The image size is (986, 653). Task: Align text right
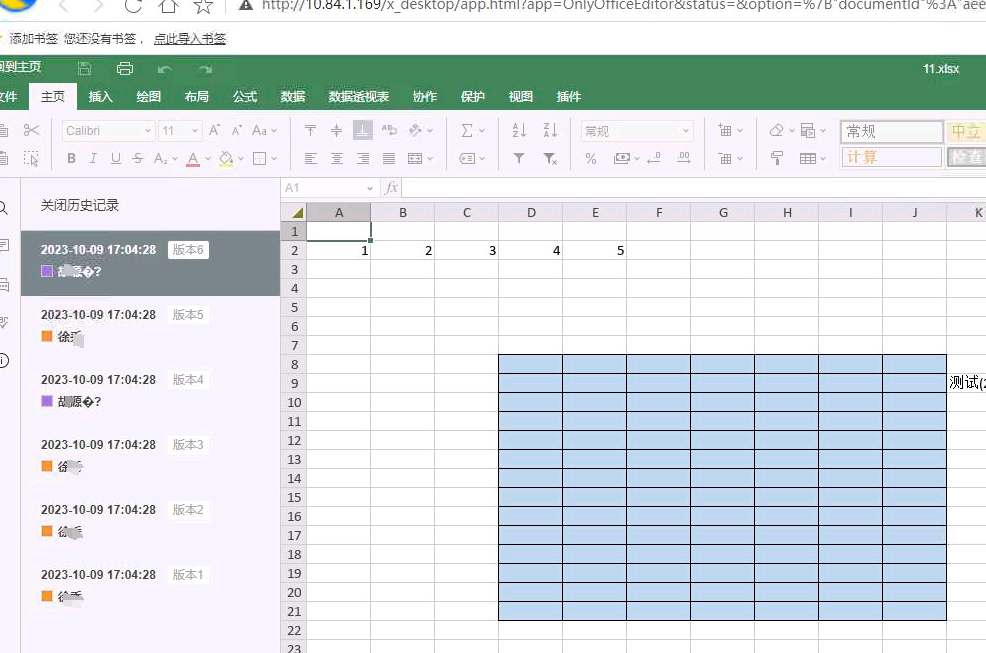click(363, 159)
